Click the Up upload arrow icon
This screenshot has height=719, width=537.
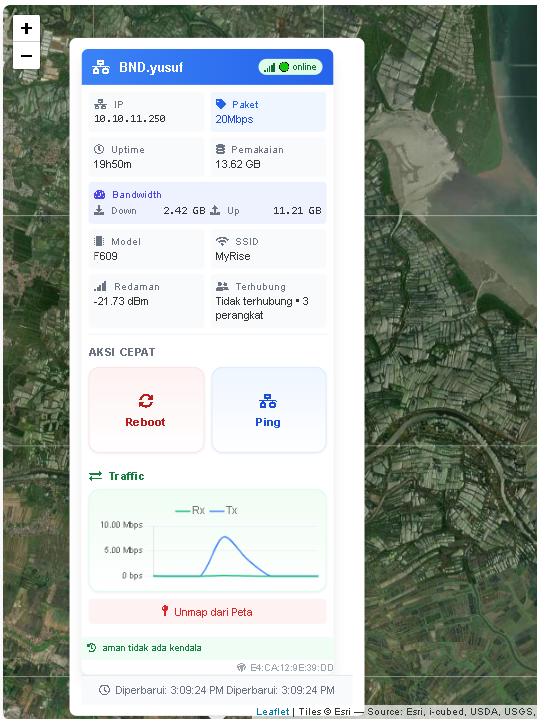[x=215, y=210]
